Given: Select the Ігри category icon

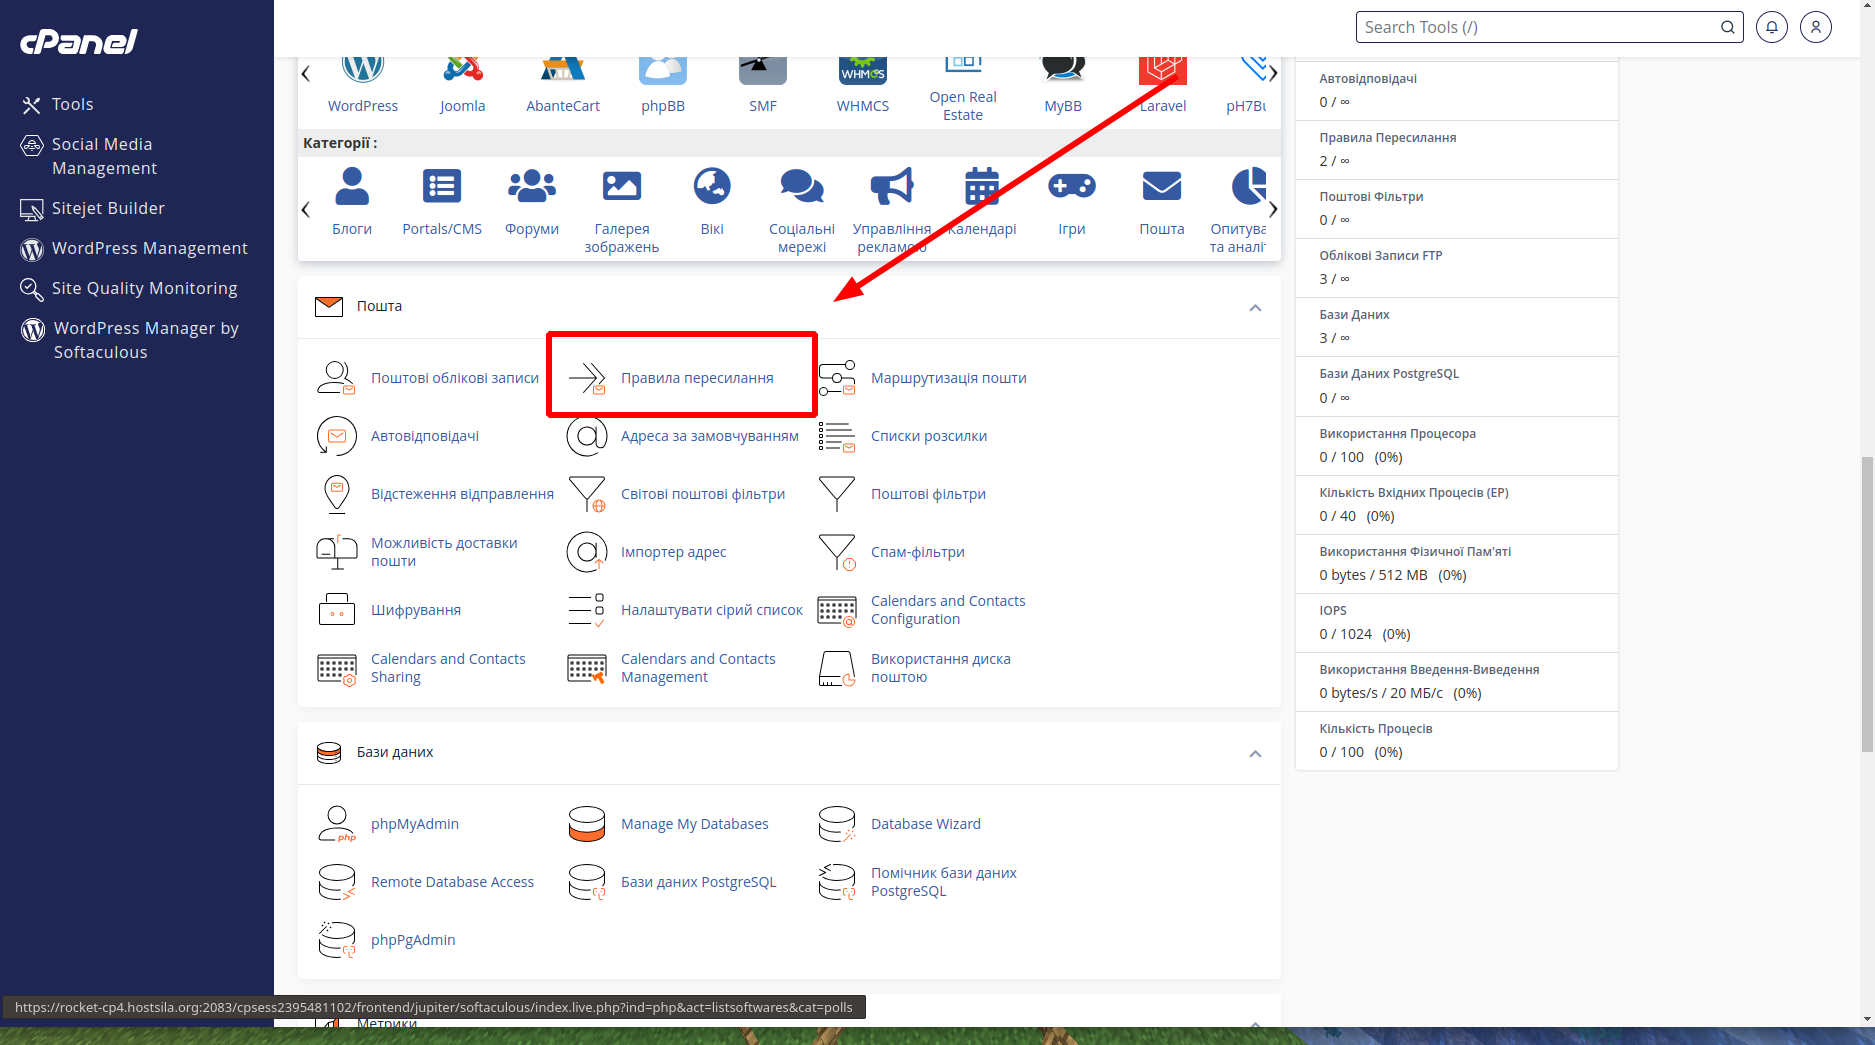Looking at the screenshot, I should point(1072,186).
